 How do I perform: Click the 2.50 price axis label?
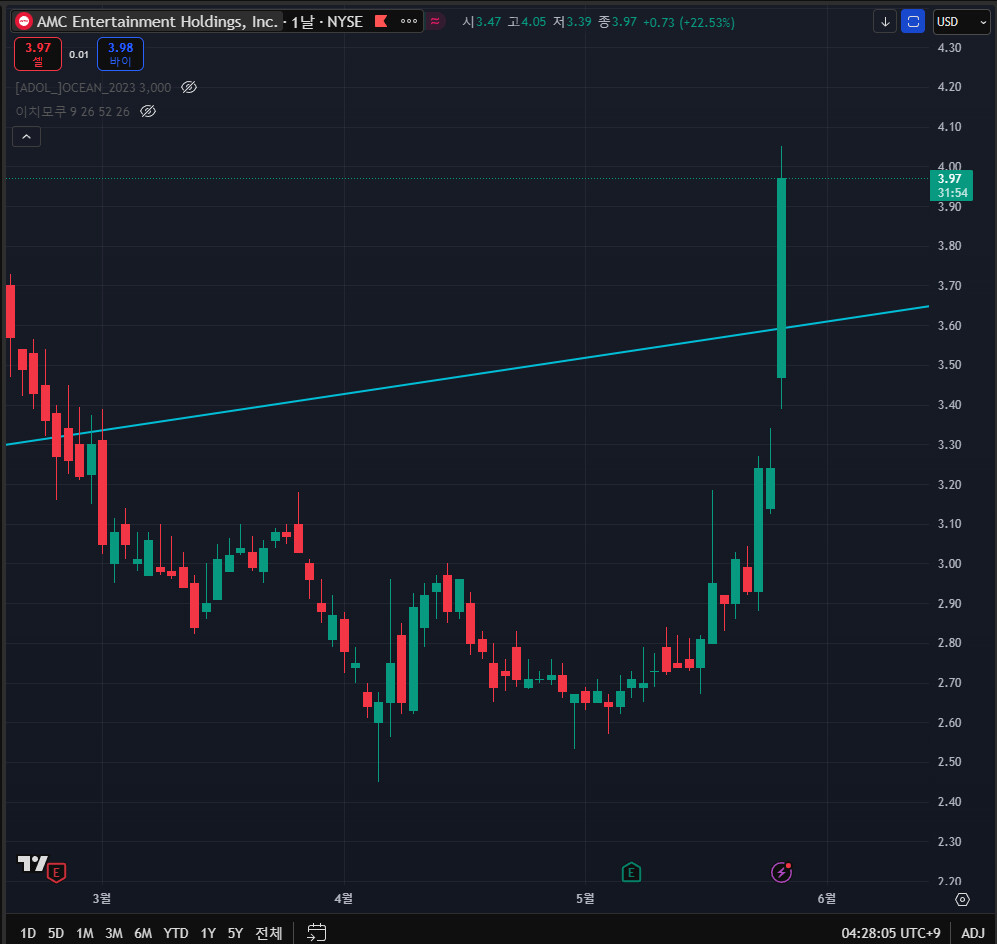[x=949, y=762]
